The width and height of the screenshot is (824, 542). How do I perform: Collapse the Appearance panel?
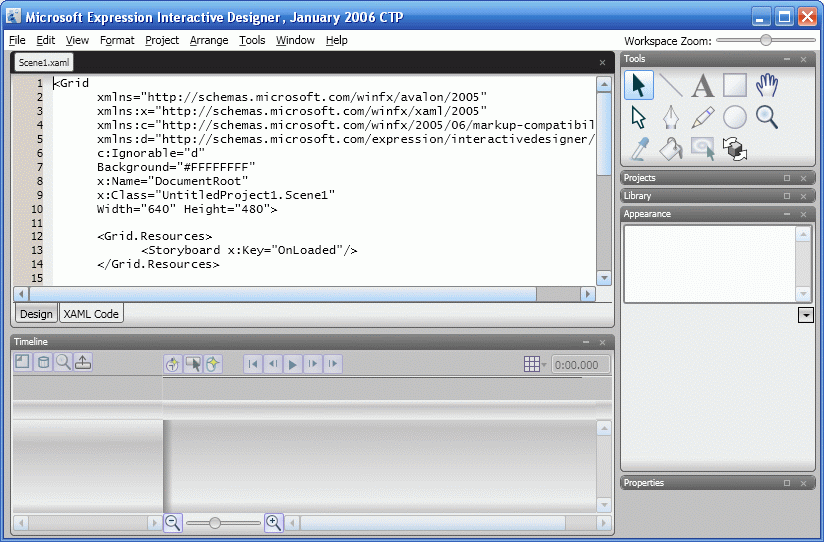[787, 214]
